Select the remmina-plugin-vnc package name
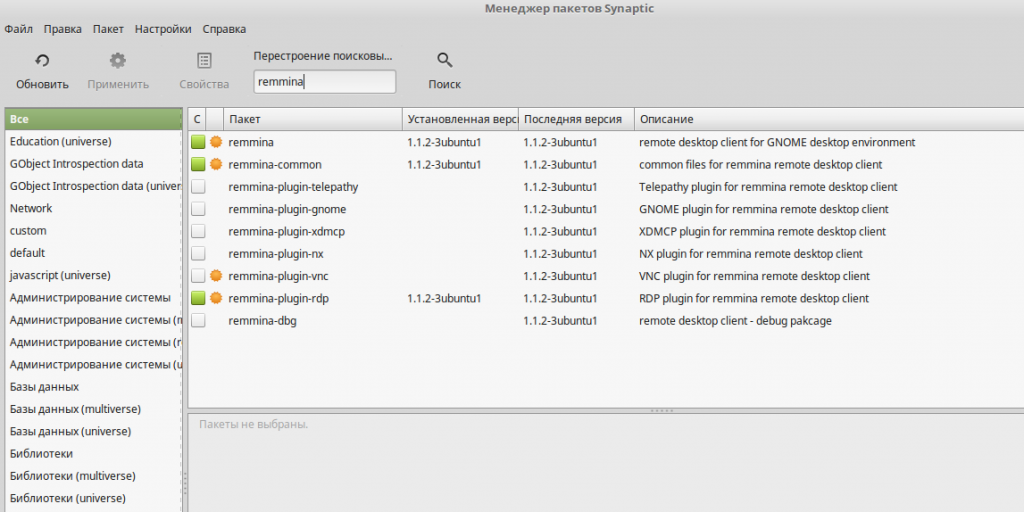The width and height of the screenshot is (1024, 512). (278, 276)
